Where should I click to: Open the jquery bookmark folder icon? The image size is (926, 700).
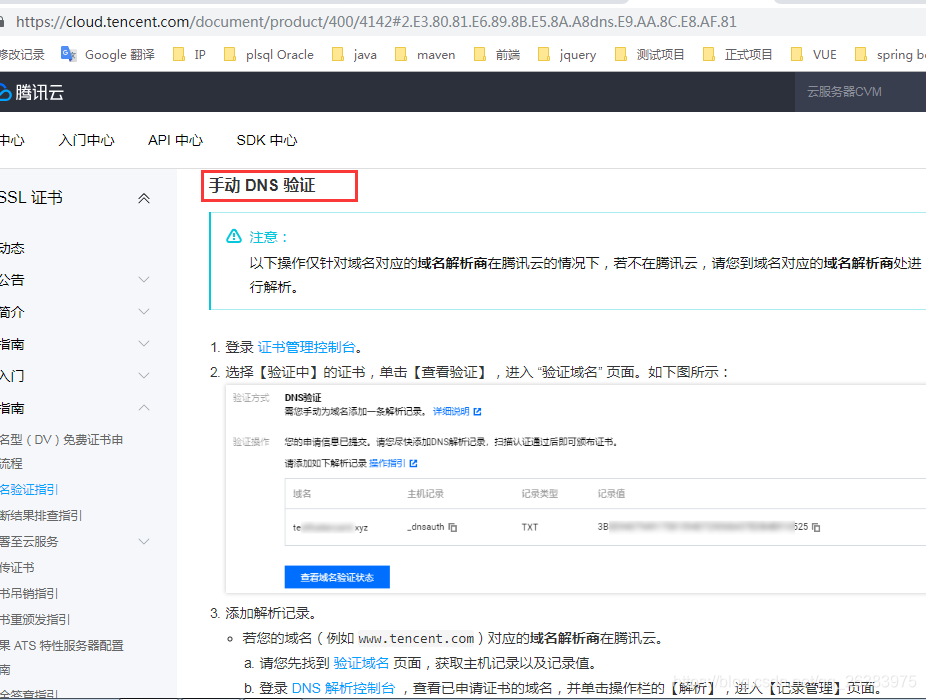(x=544, y=55)
